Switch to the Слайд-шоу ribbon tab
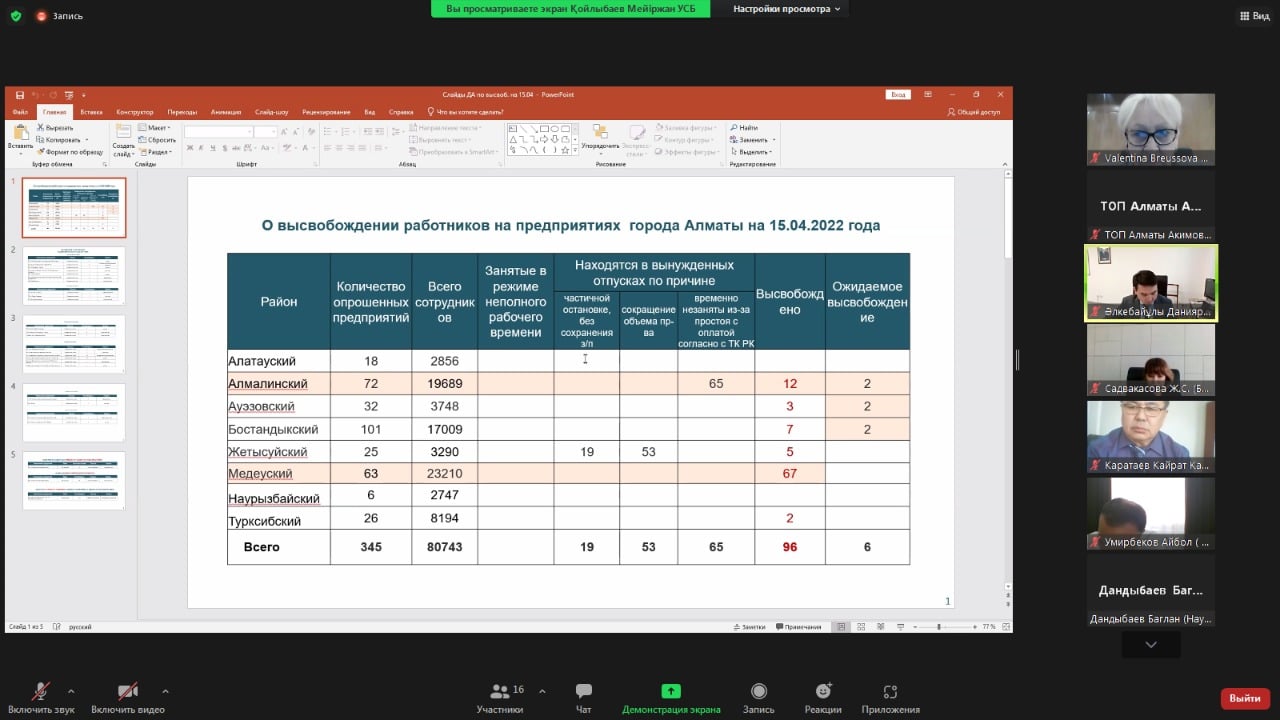The image size is (1280, 720). pyautogui.click(x=271, y=112)
